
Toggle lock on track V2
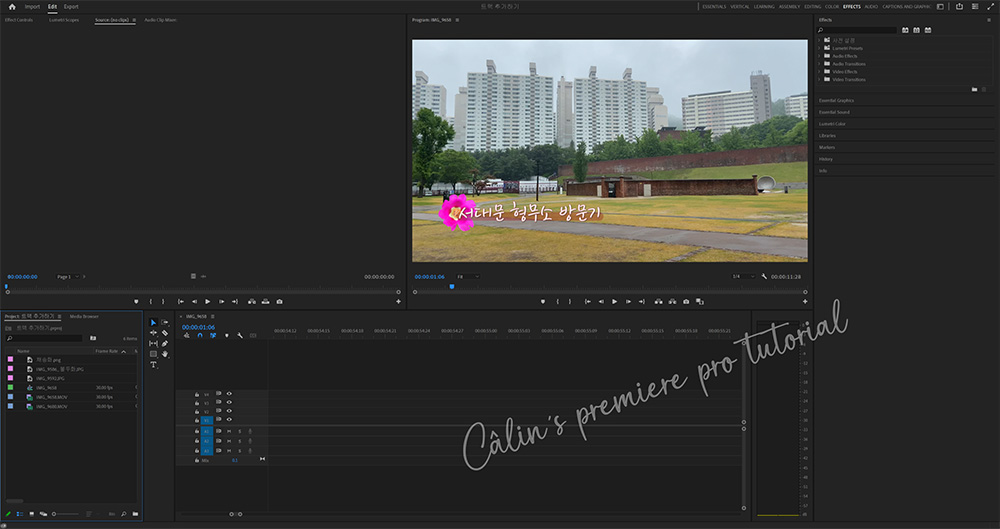pos(197,411)
